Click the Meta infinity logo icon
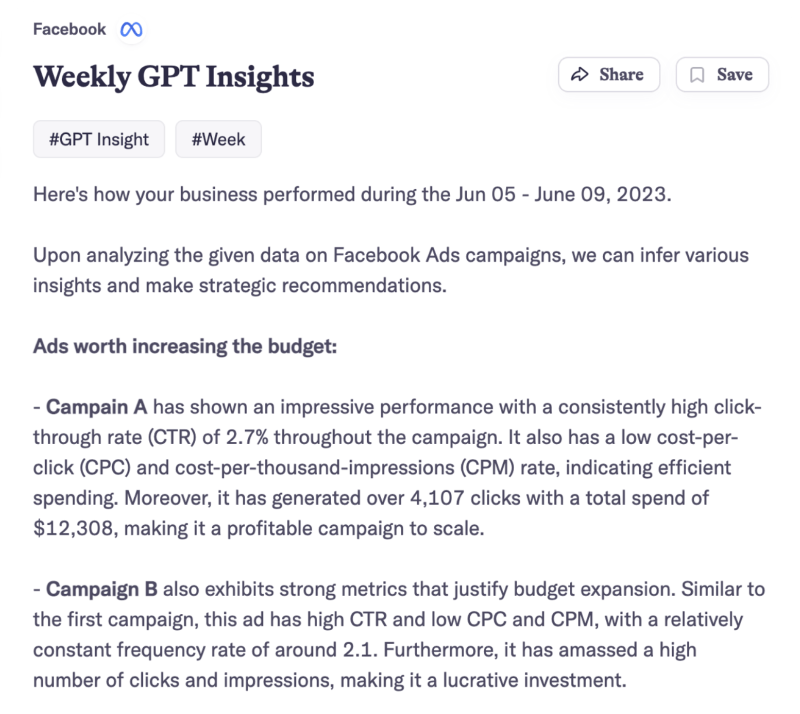 coord(131,29)
